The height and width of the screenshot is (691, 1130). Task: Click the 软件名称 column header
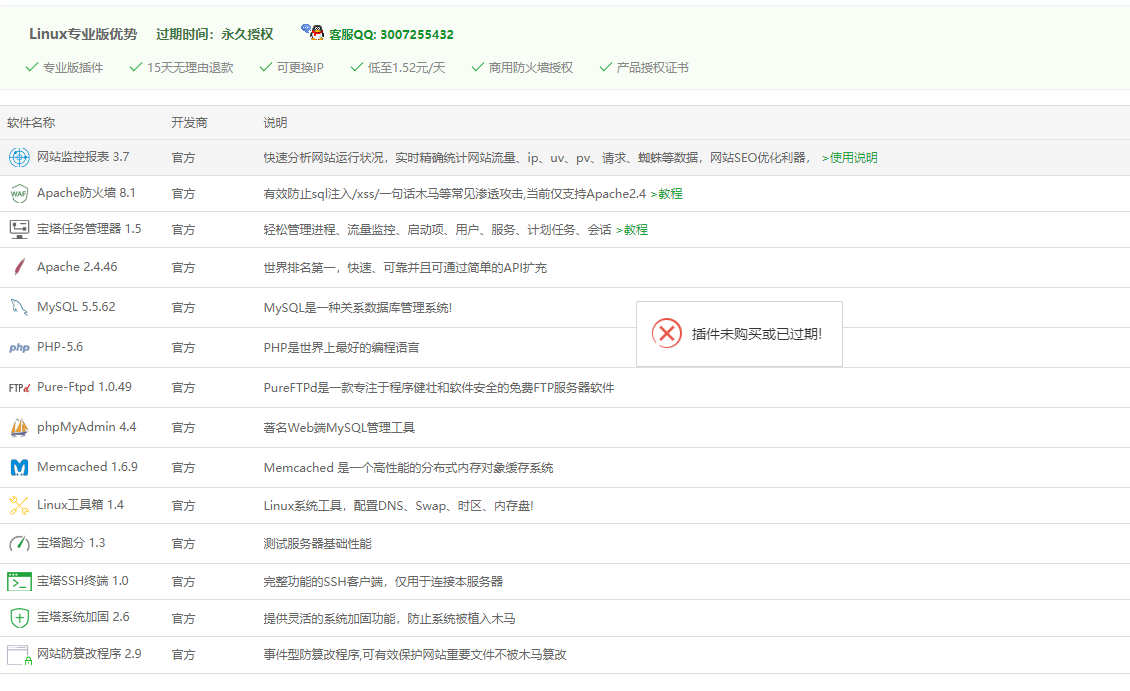tap(31, 122)
